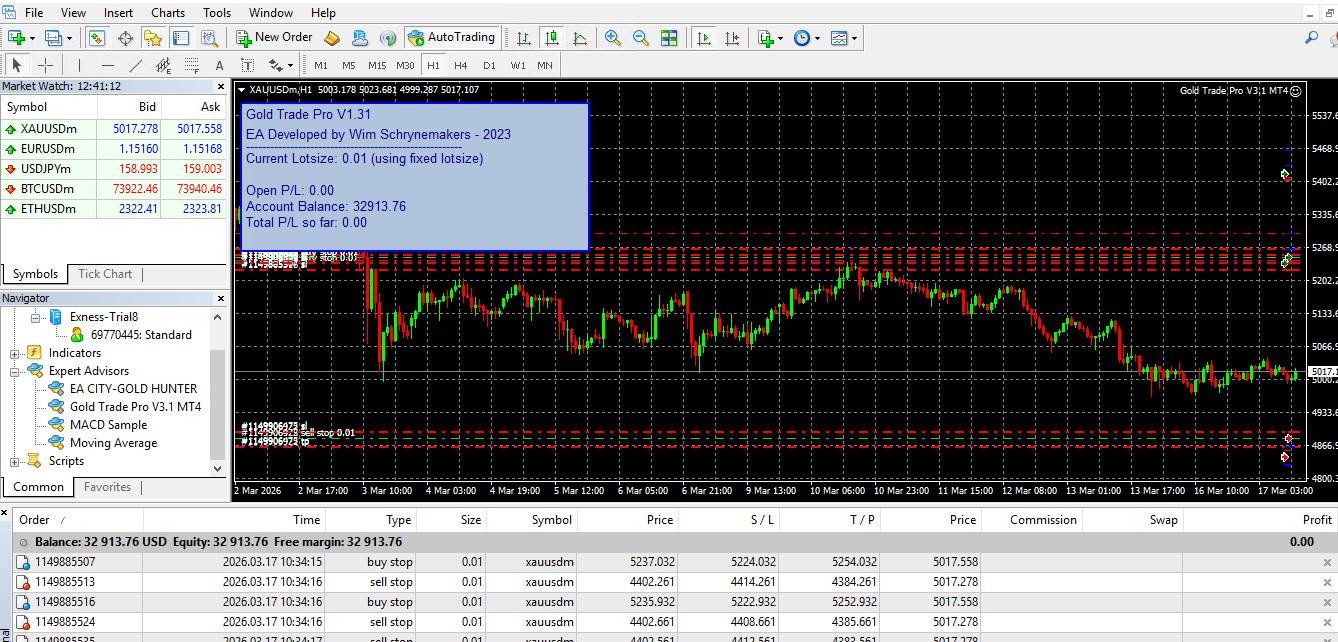
Task: Open the Profiles icon
Action: point(53,38)
